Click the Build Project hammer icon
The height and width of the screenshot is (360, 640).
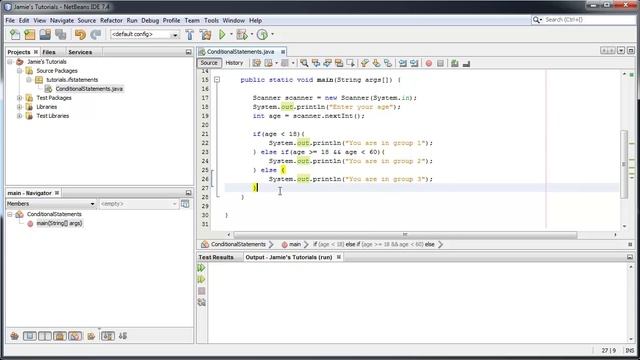[x=190, y=35]
